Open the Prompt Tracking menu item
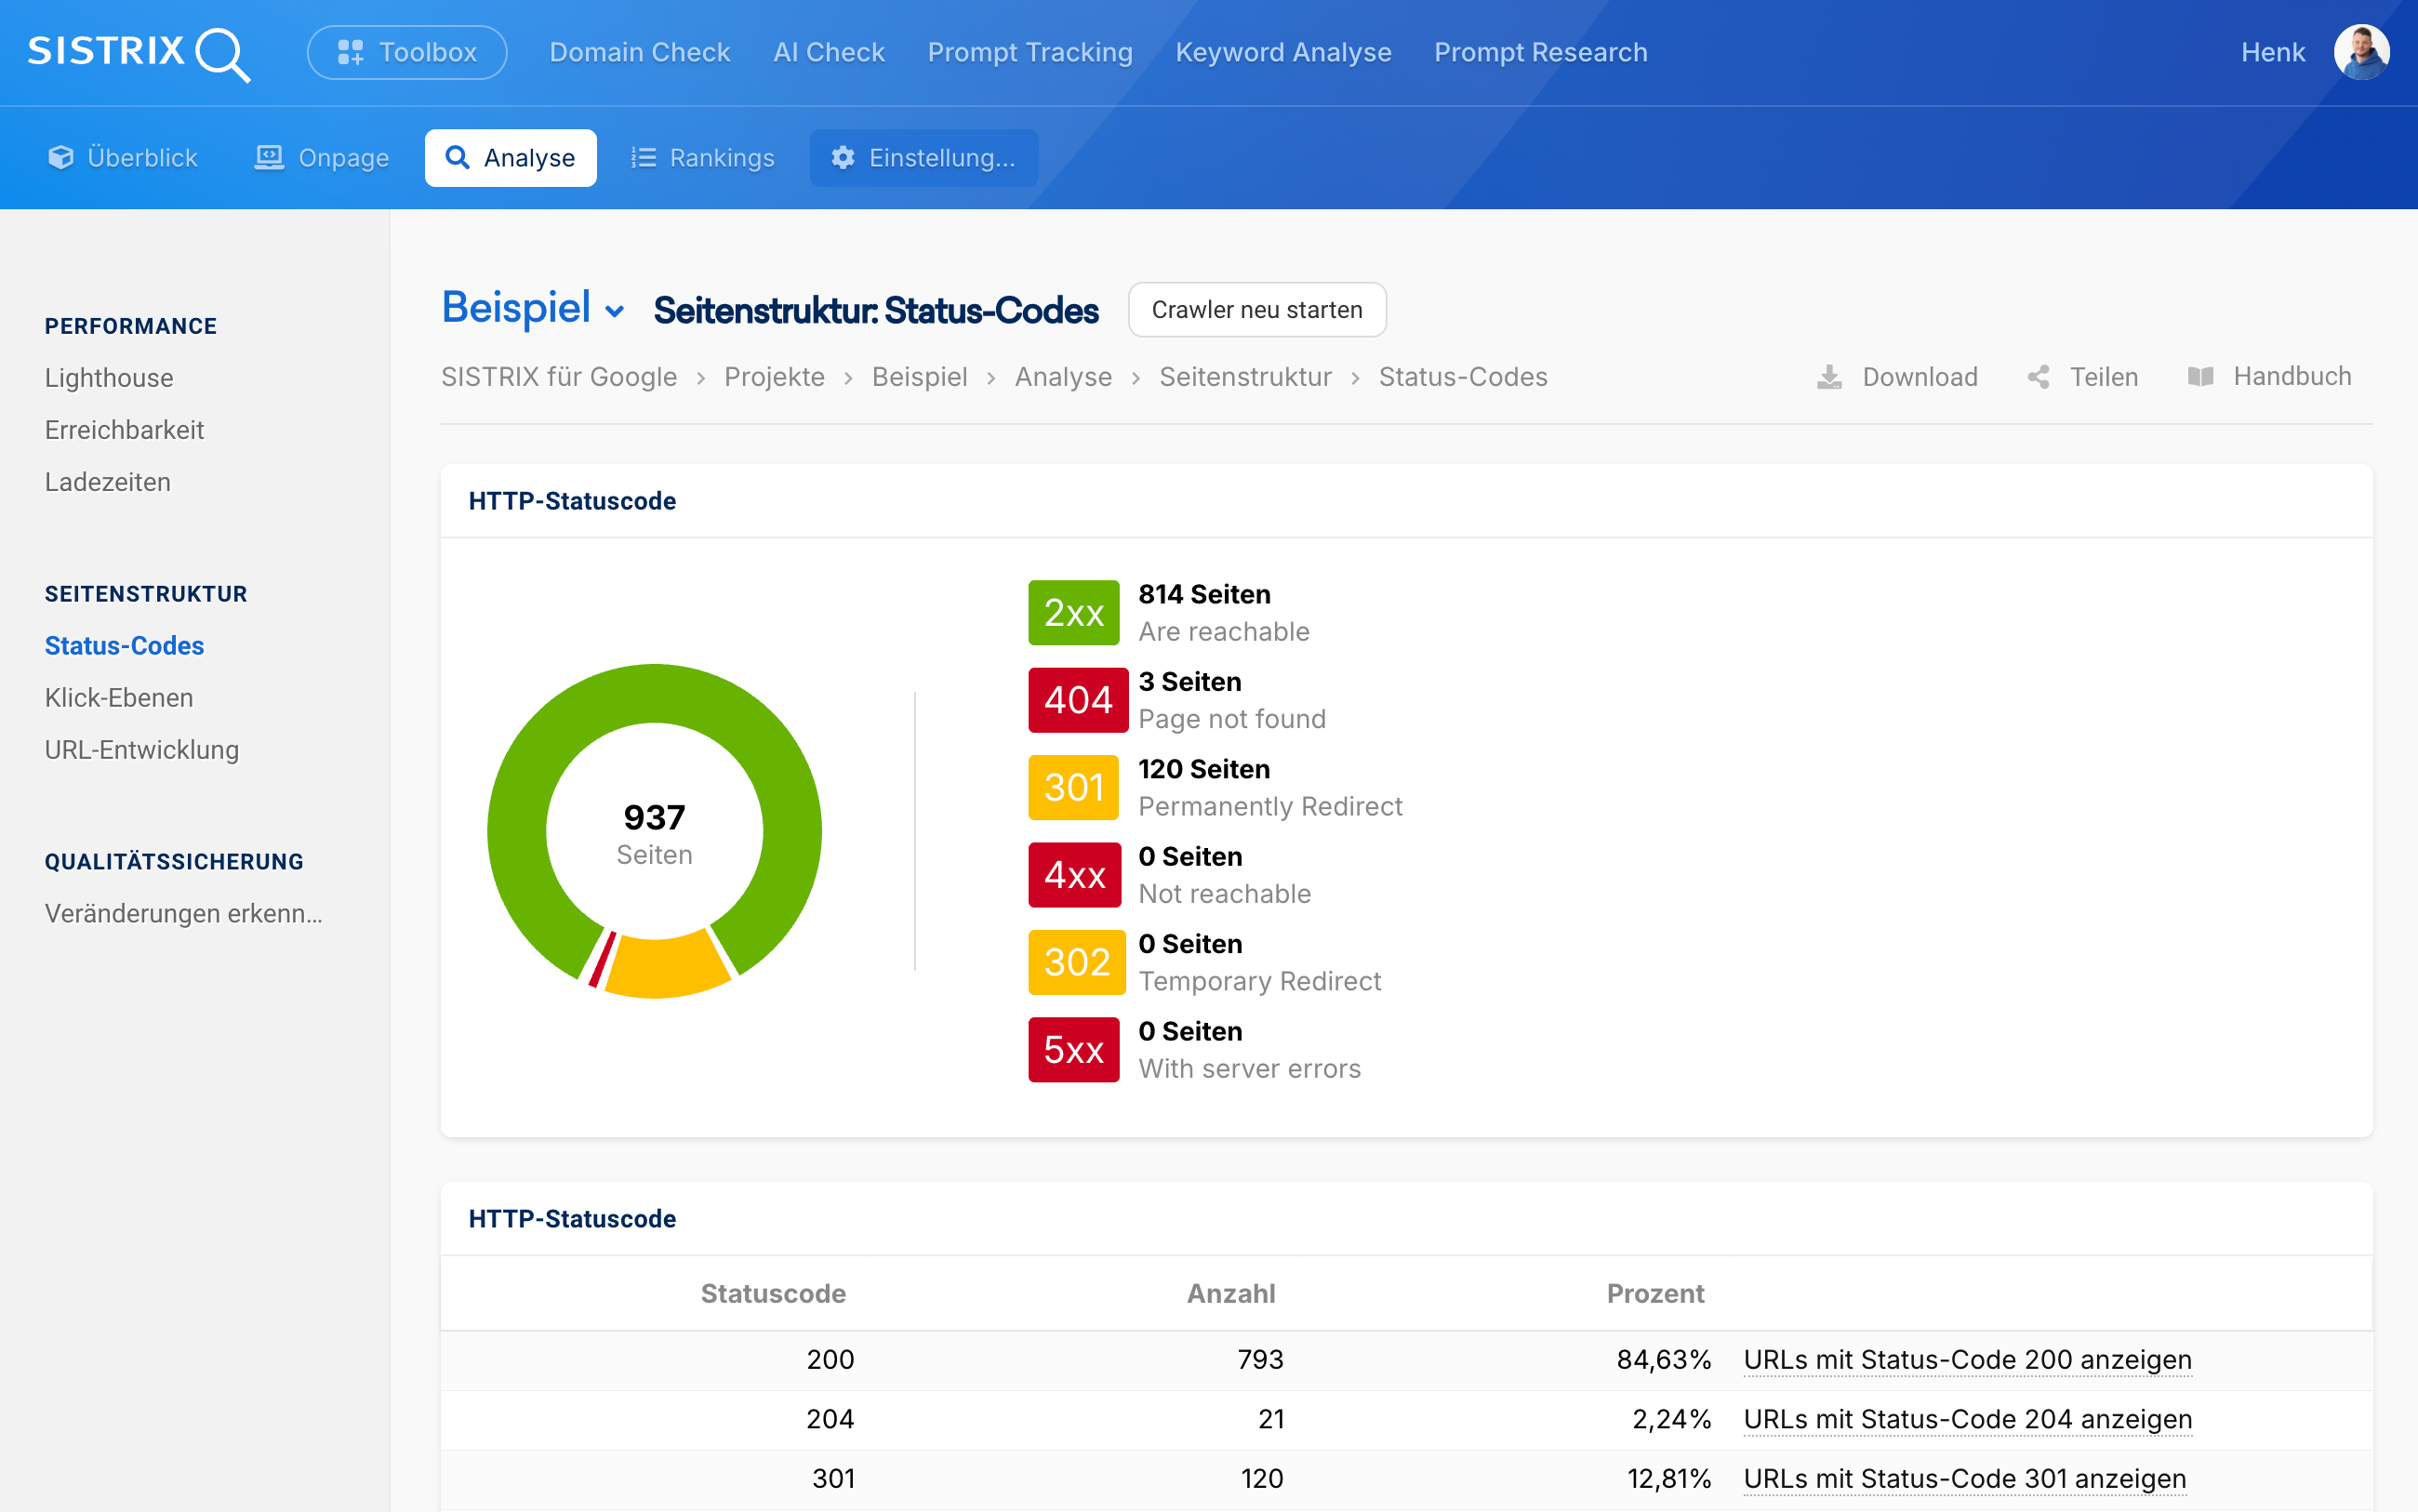This screenshot has width=2418, height=1512. [1030, 52]
